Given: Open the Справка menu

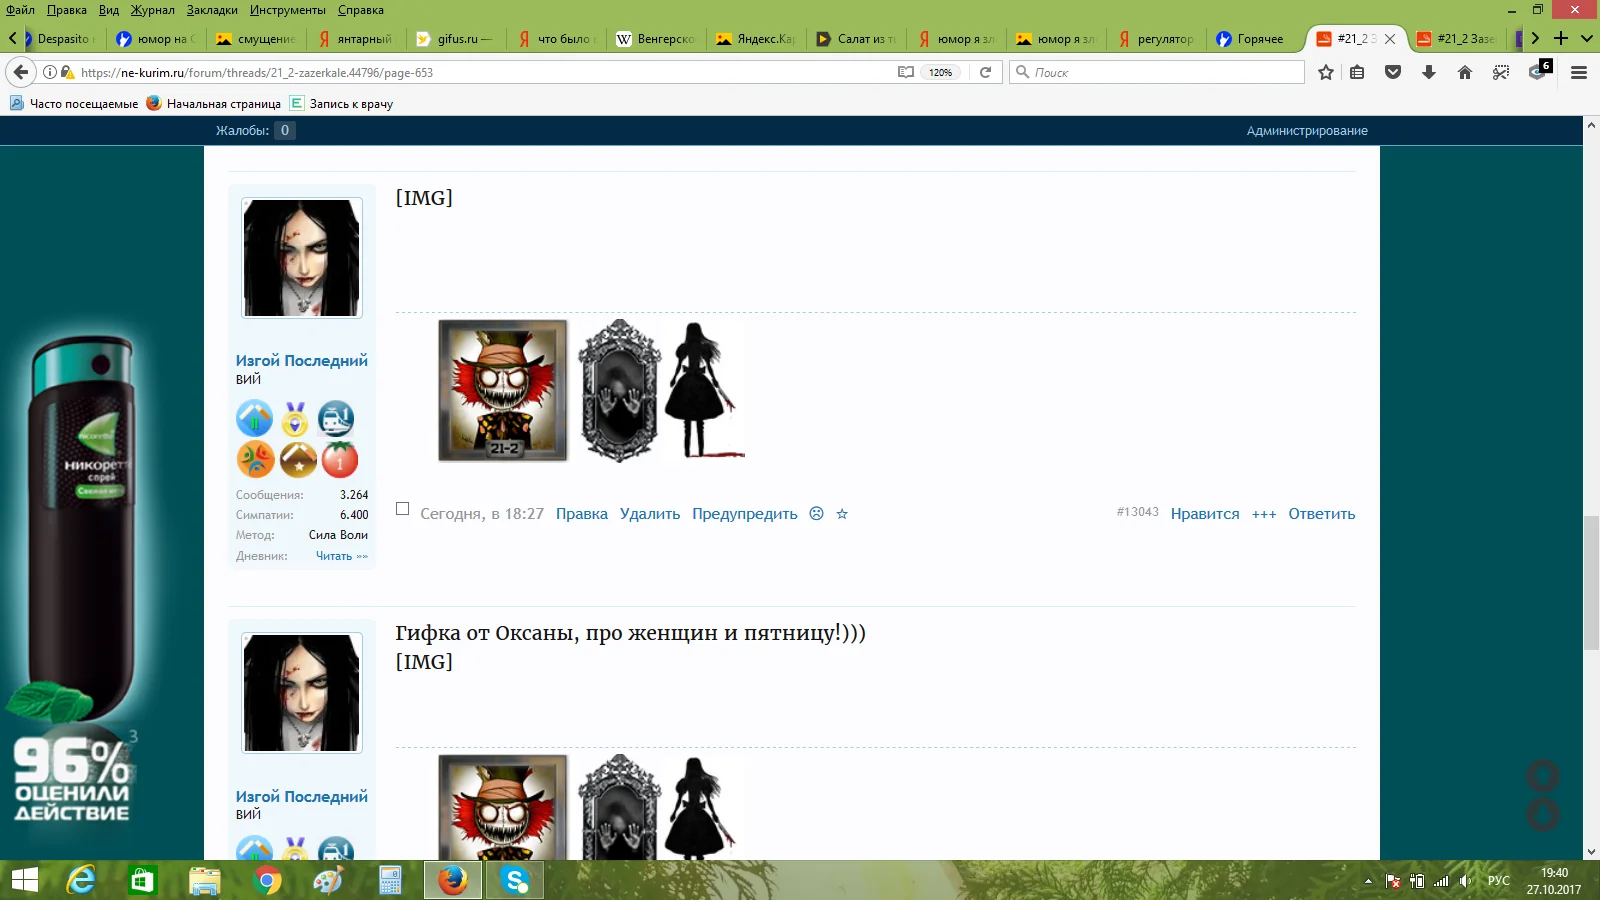Looking at the screenshot, I should click(361, 10).
